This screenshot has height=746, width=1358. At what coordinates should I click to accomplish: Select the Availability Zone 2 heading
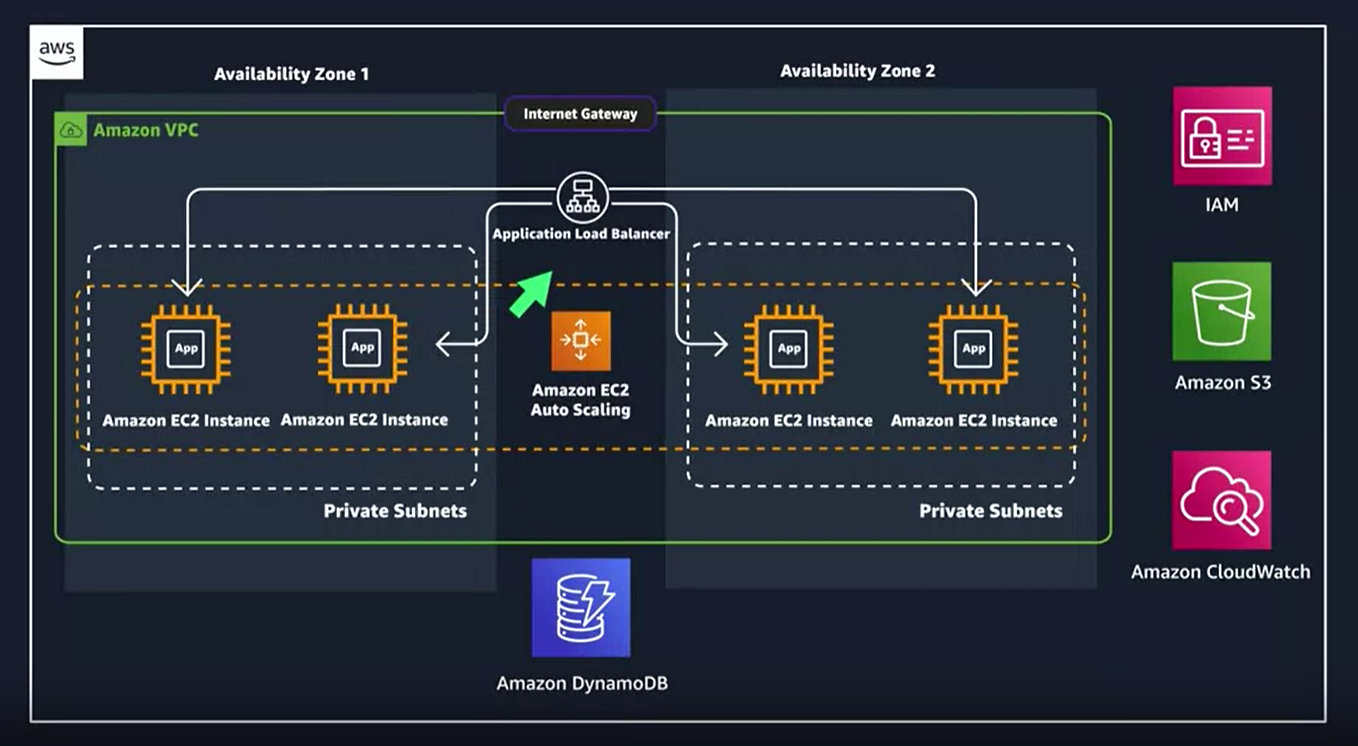tap(857, 70)
